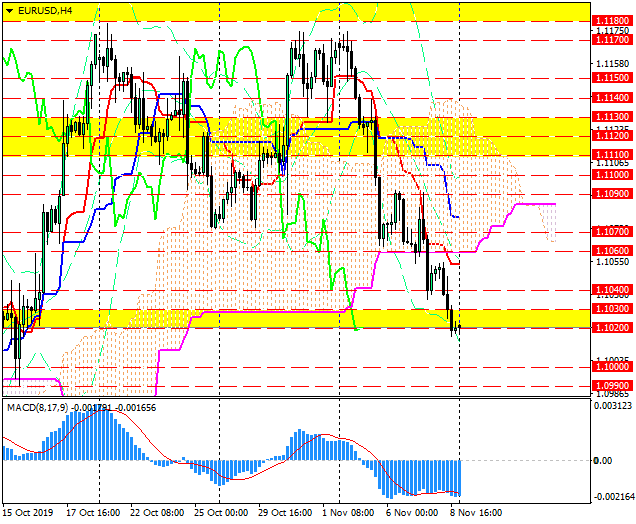Select the 1.11700 price level label
The width and height of the screenshot is (636, 524).
pos(610,40)
